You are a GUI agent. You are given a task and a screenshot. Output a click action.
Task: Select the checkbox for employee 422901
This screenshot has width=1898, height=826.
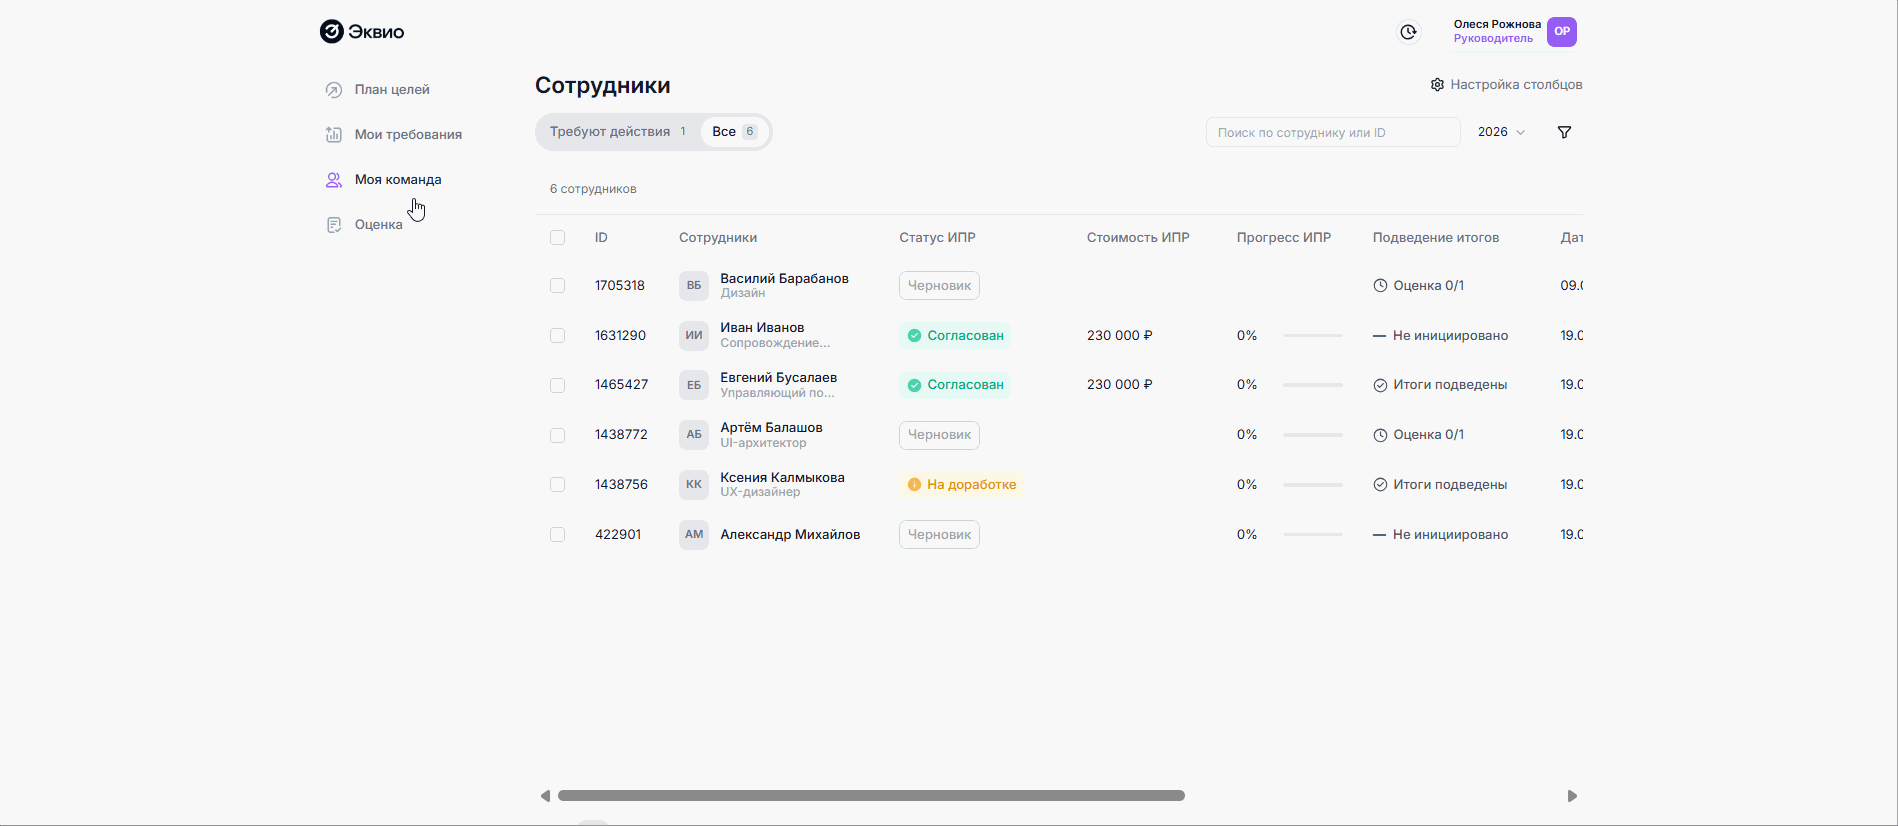point(557,535)
